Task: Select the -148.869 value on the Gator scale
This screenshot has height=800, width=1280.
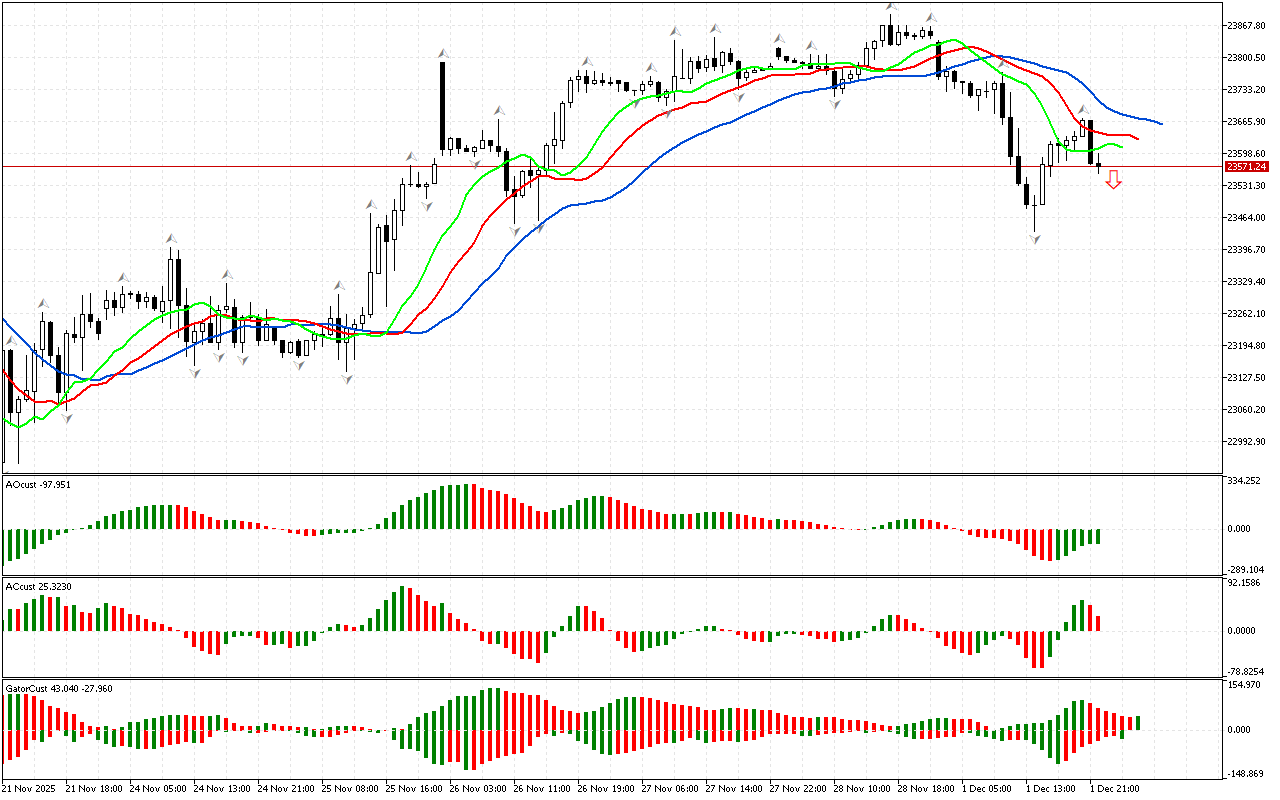Action: [x=1246, y=773]
